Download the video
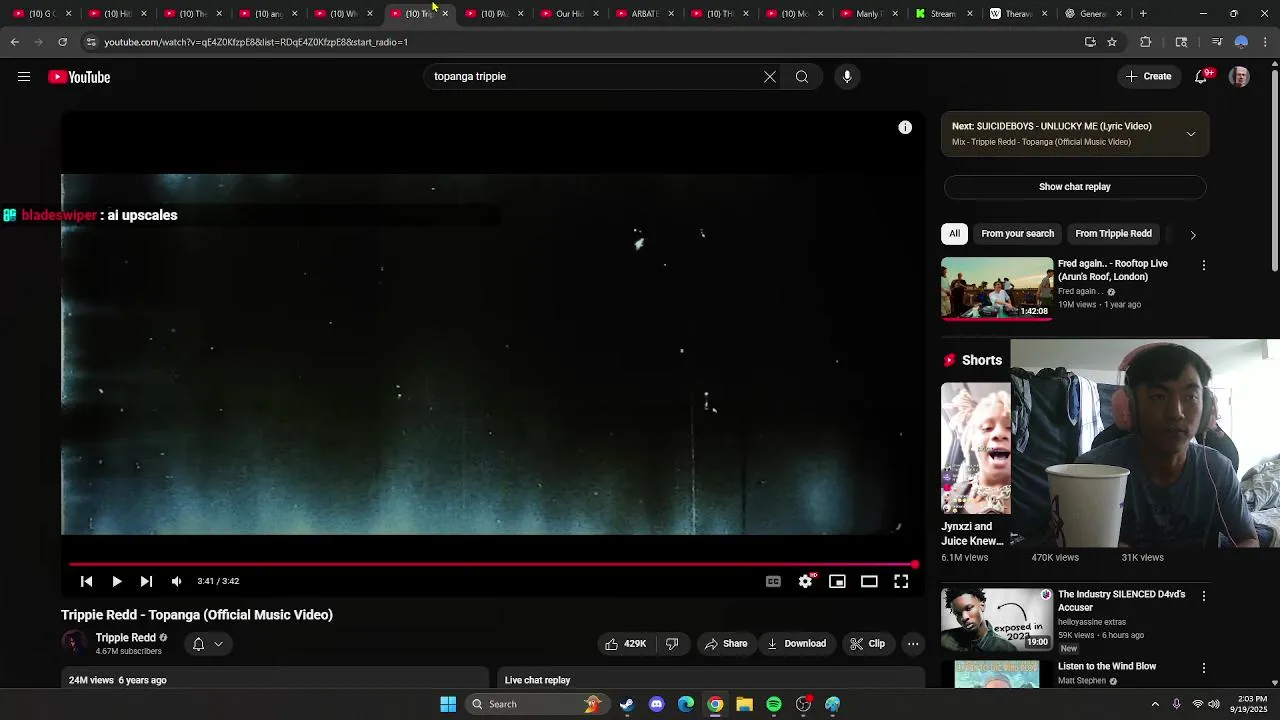Image resolution: width=1280 pixels, height=720 pixels. click(796, 644)
